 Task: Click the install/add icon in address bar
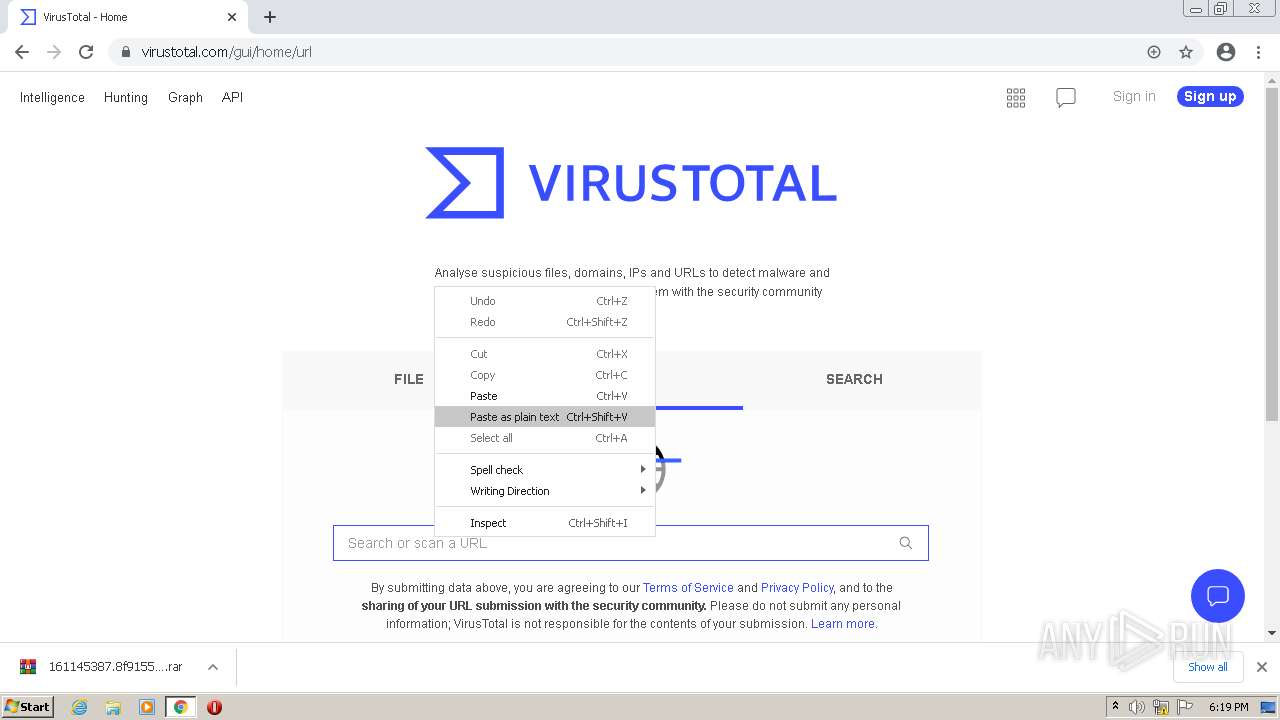tap(1154, 52)
